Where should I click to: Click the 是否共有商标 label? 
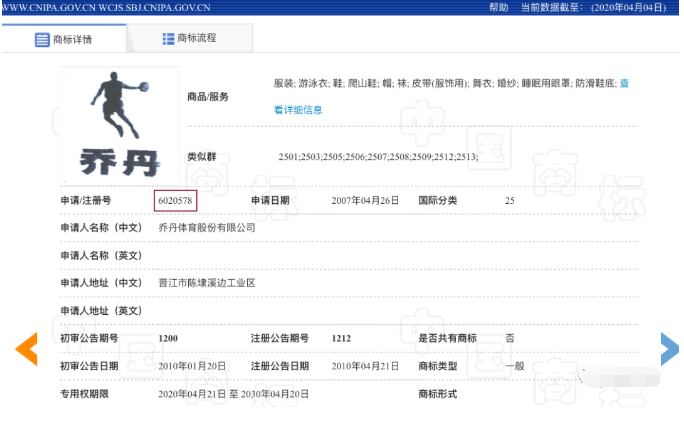[448, 339]
